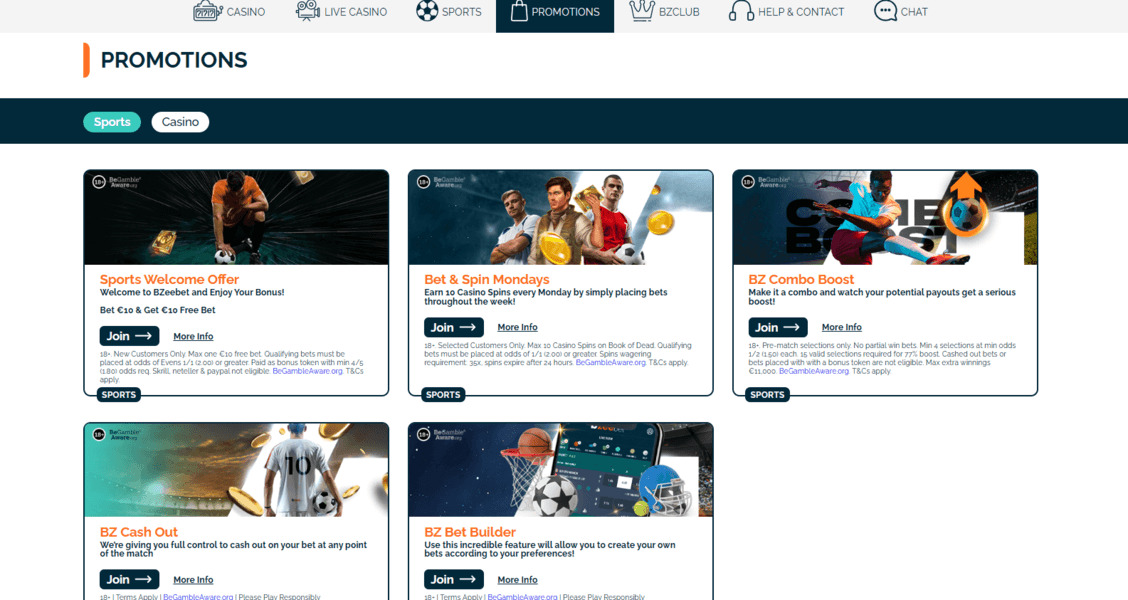
Task: Open the HELP & CONTACT menu label
Action: 801,12
